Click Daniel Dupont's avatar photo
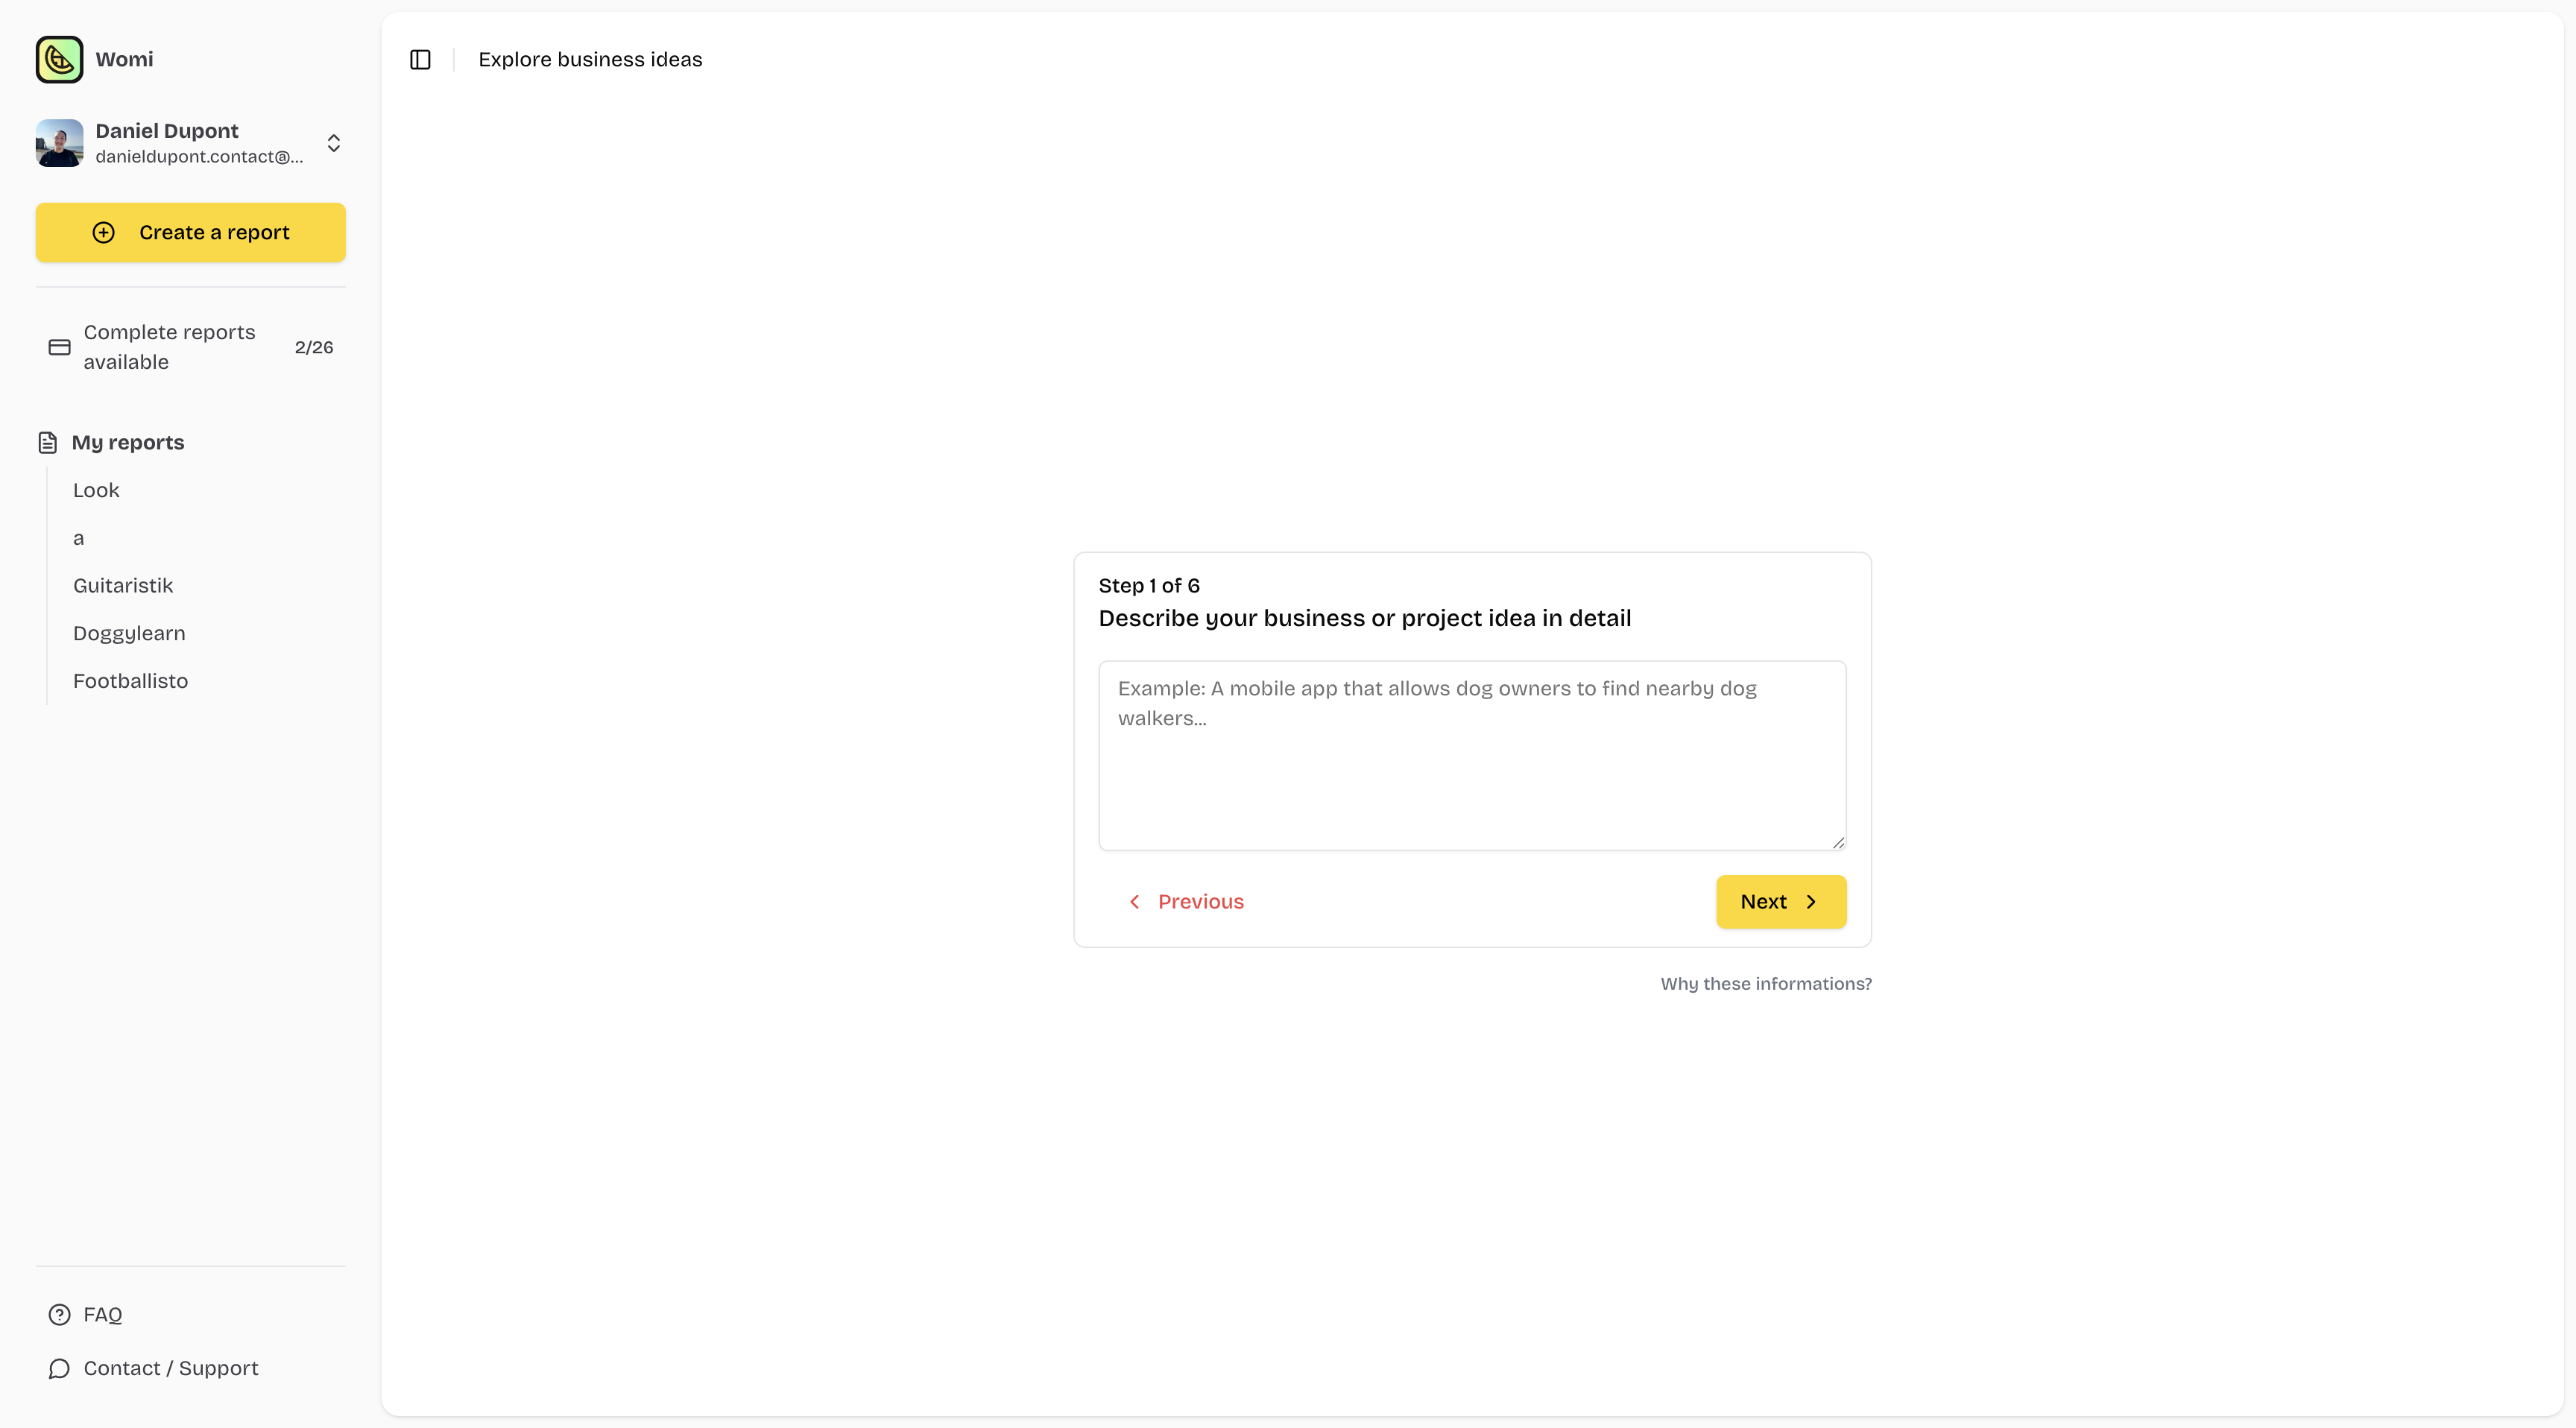 tap(59, 143)
